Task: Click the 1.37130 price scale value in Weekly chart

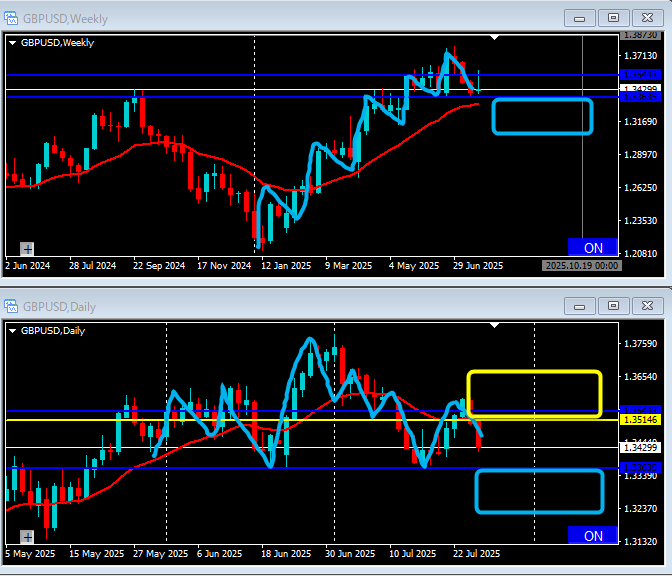Action: (640, 56)
